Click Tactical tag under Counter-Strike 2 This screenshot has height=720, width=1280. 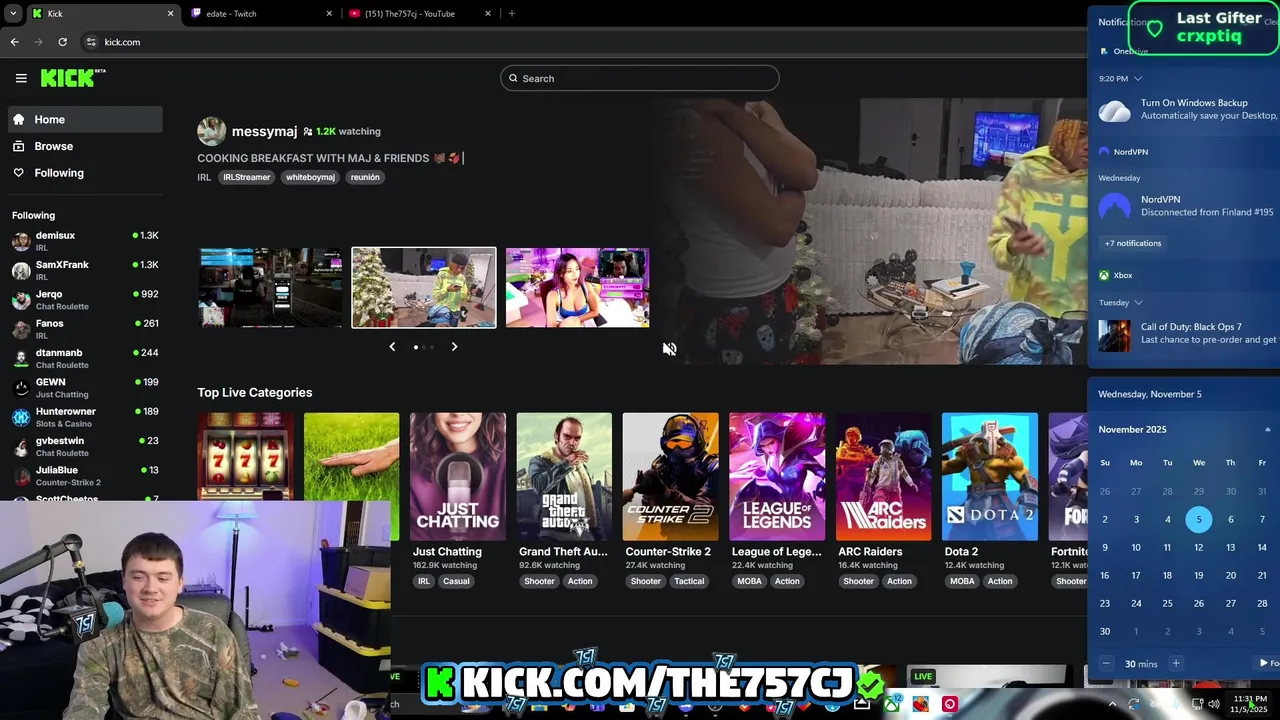click(689, 581)
